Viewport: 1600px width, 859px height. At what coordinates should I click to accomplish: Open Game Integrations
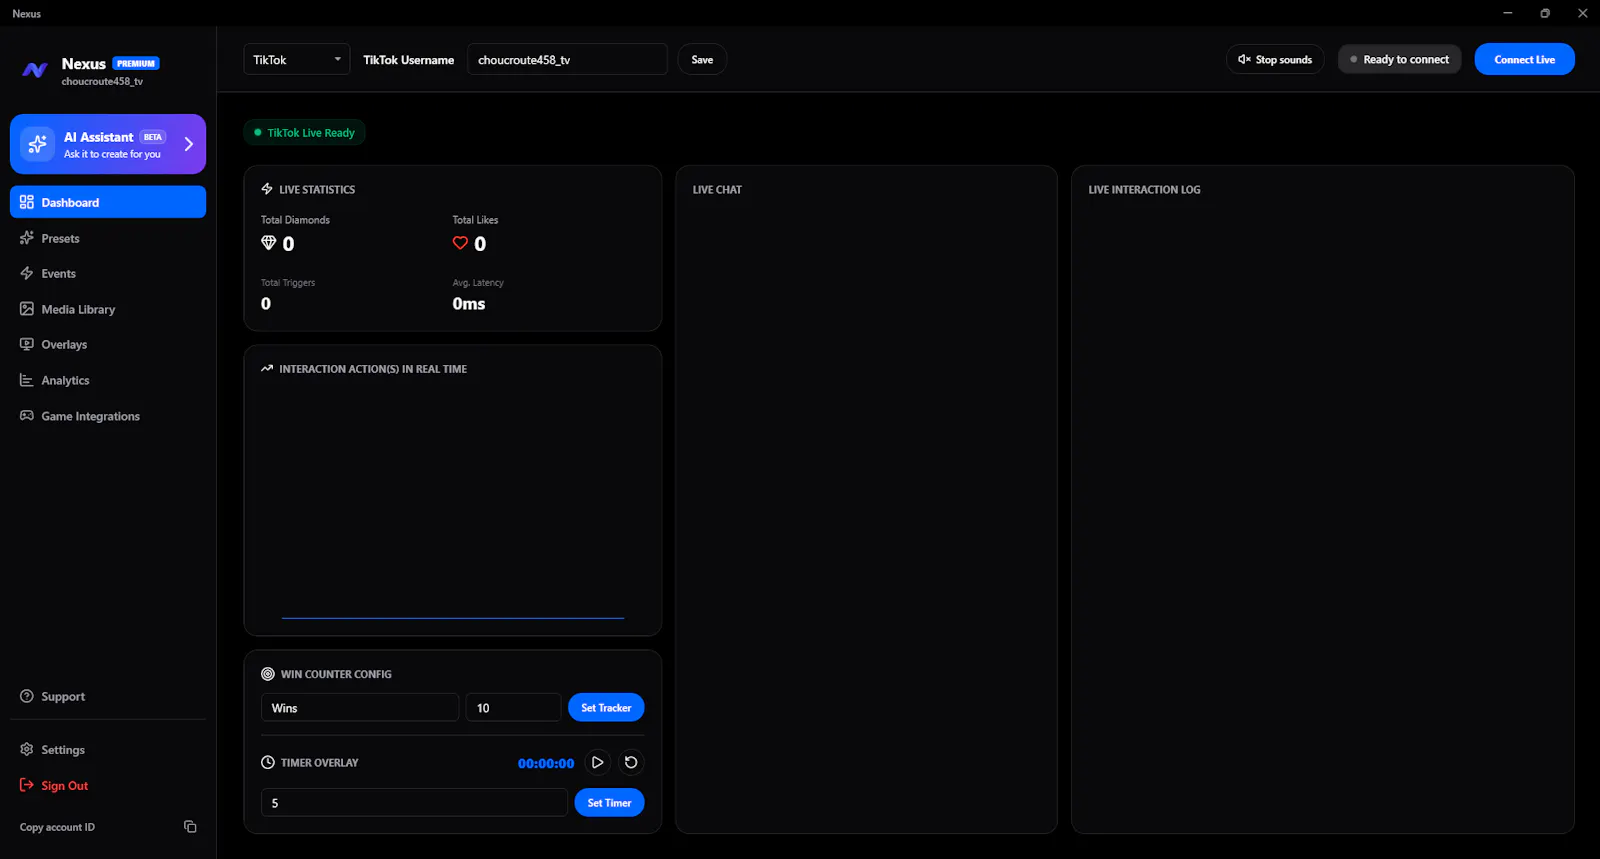(108, 416)
